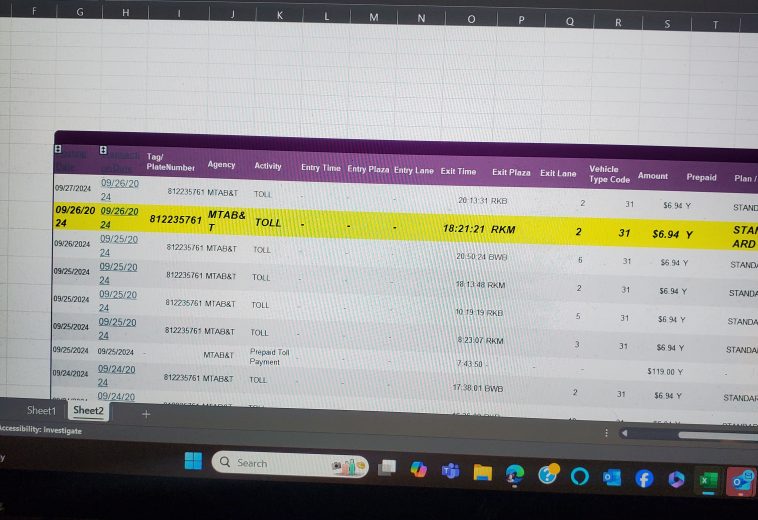Add a new sheet with the plus button
The height and width of the screenshot is (520, 758).
tap(146, 414)
